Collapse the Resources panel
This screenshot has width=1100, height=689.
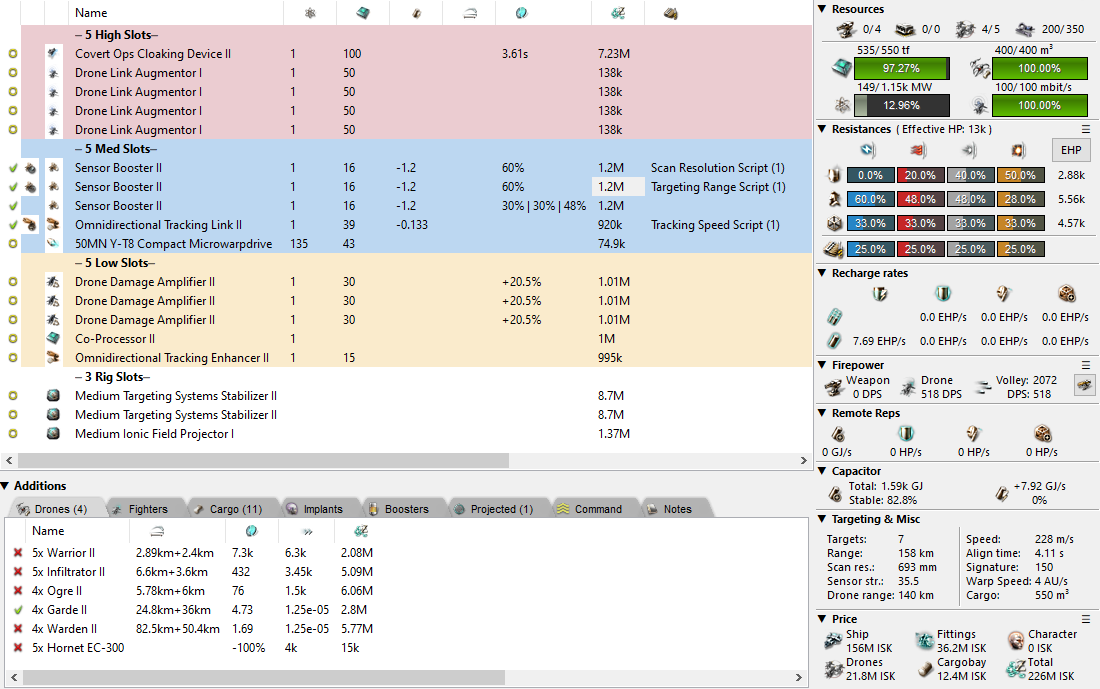(x=821, y=9)
